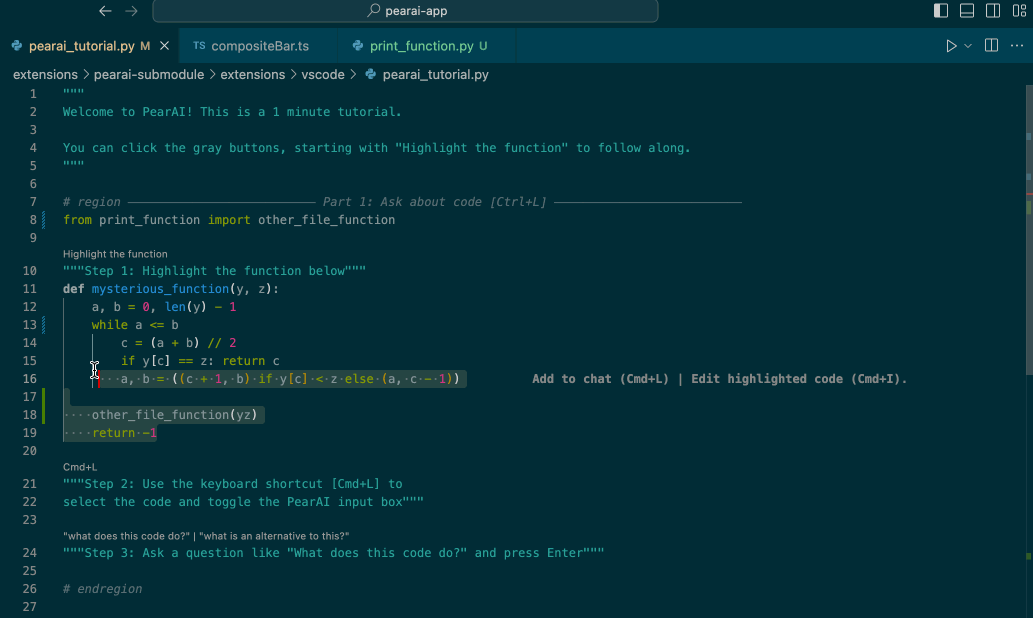1033x618 pixels.
Task: Click the 'what does this code do?' lens
Action: (x=126, y=536)
